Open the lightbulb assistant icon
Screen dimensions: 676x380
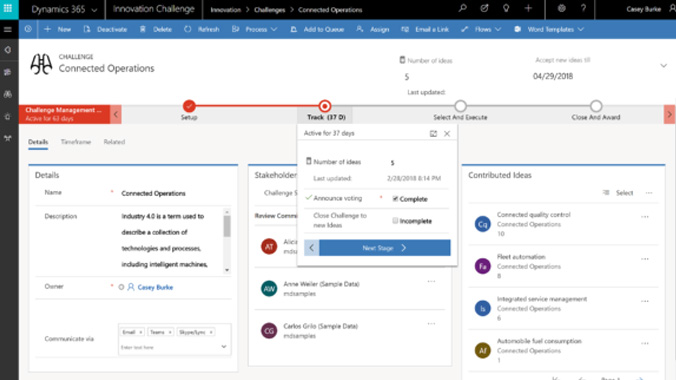(x=506, y=8)
